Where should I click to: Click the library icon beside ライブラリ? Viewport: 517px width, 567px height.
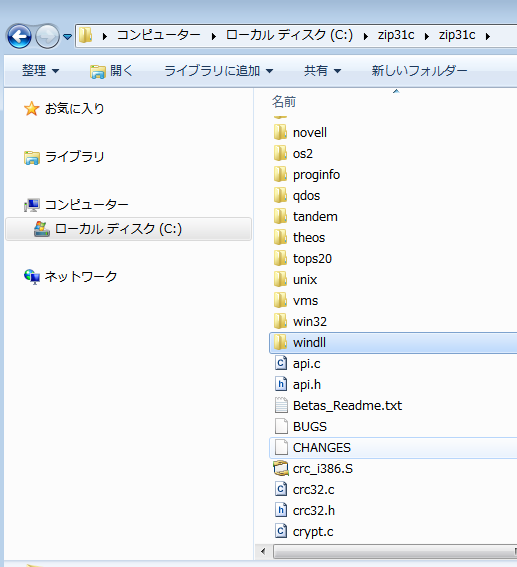[x=31, y=157]
